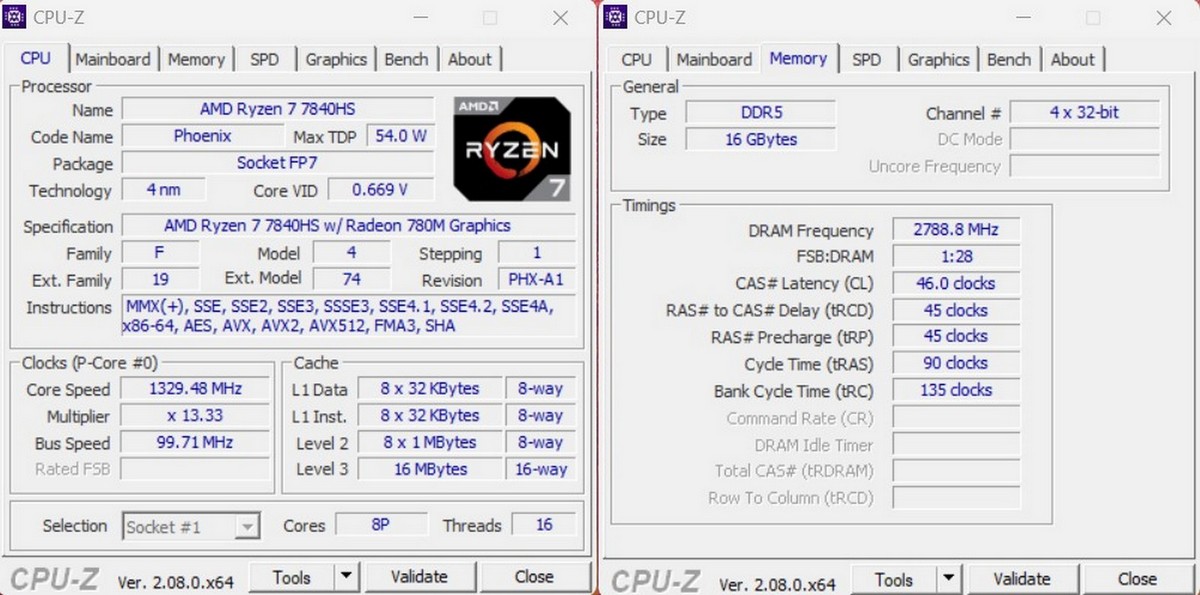Viewport: 1200px width, 595px height.
Task: Open Graphics tab in right CPU-Z window
Action: point(938,59)
